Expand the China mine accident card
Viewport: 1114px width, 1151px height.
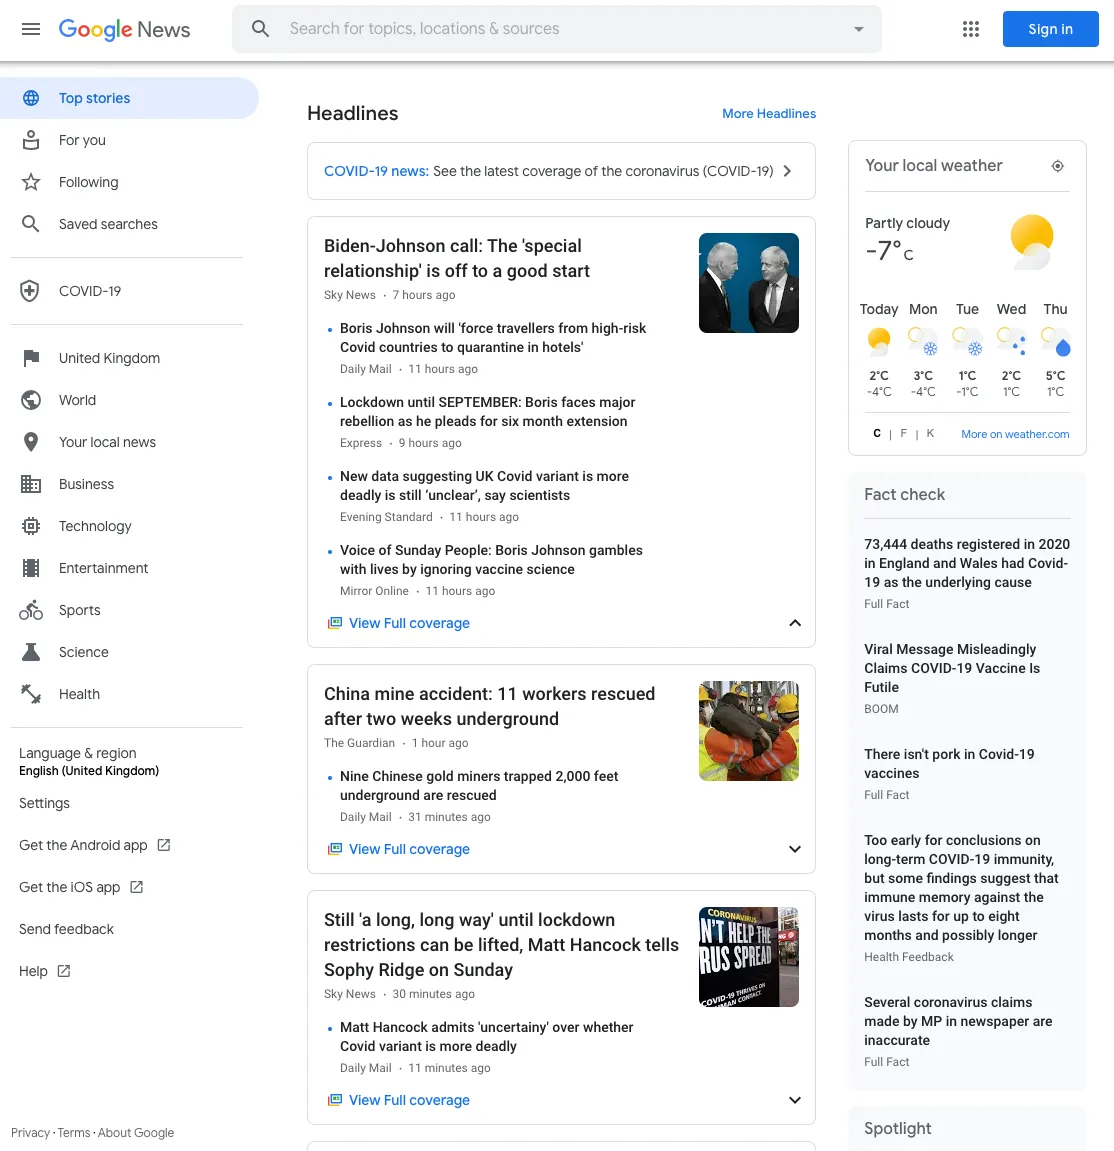[x=795, y=849]
